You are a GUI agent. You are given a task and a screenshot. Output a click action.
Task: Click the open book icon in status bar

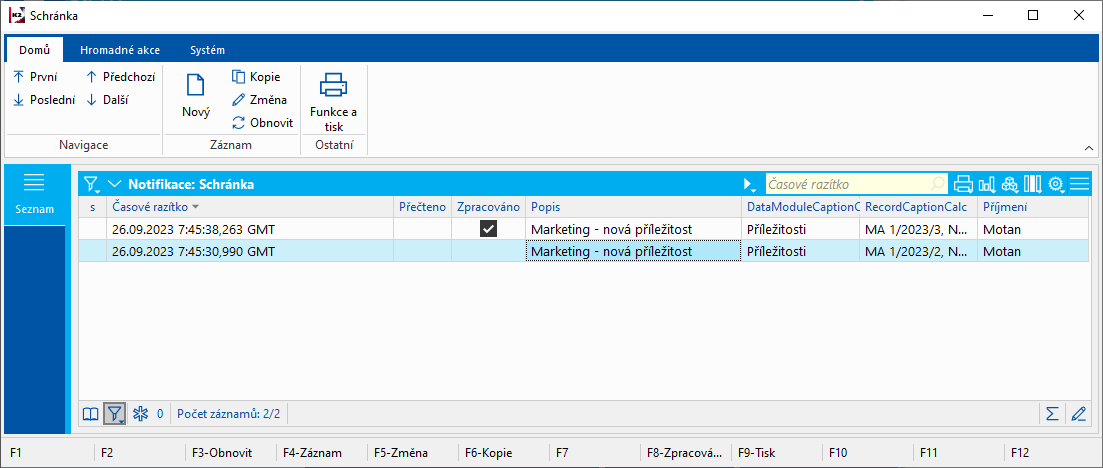91,413
